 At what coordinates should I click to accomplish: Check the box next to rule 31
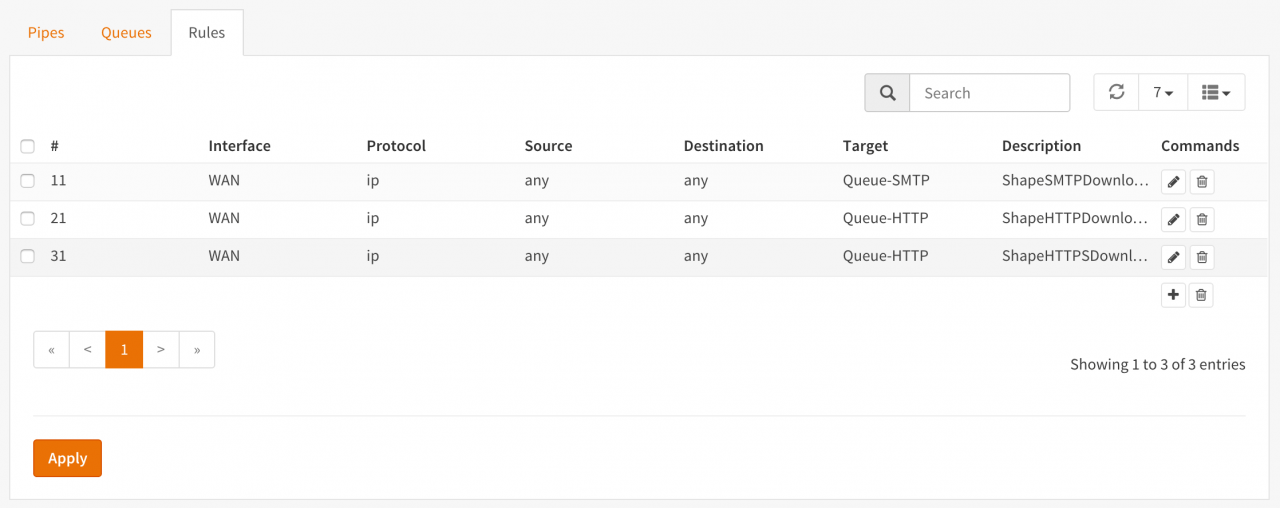[28, 256]
